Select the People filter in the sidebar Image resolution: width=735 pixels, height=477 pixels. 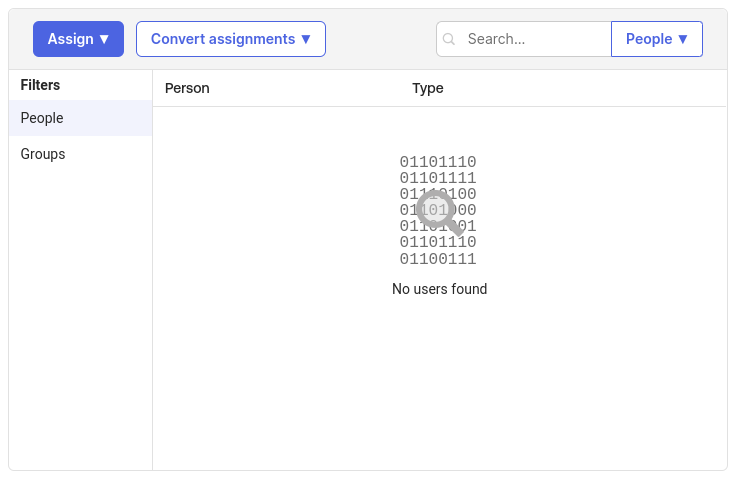[42, 118]
